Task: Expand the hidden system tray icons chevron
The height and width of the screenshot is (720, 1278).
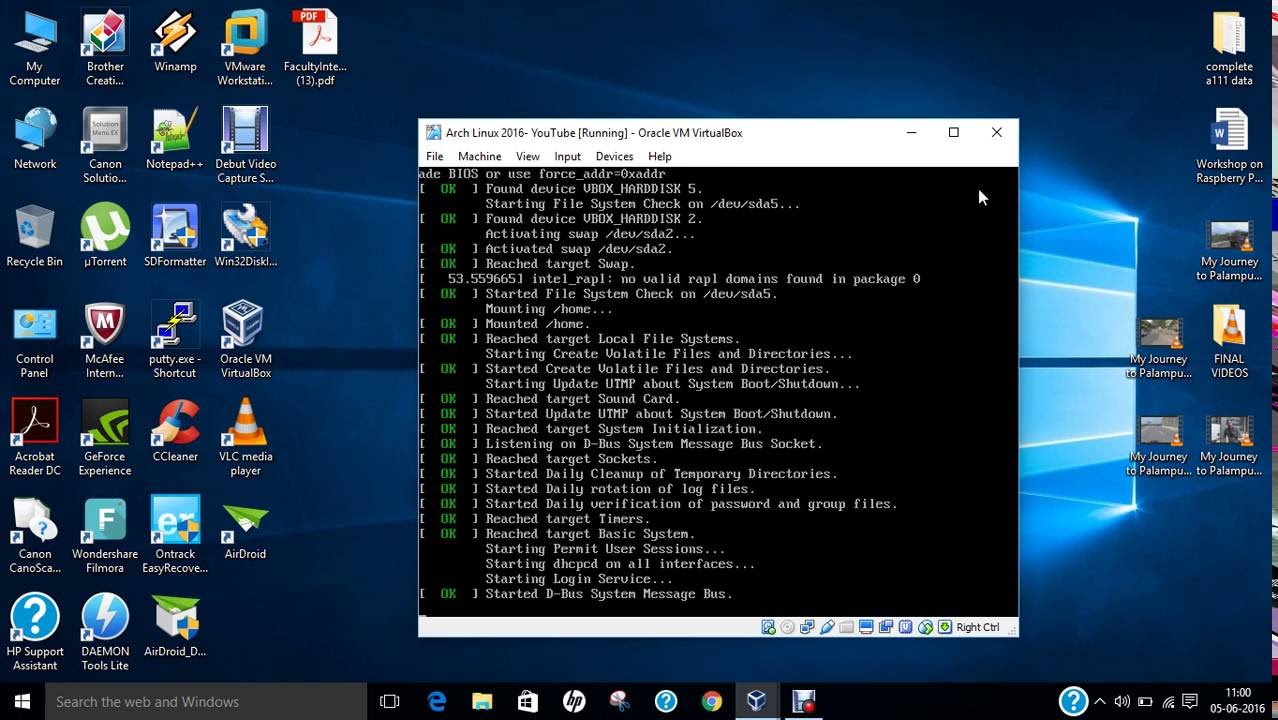Action: 1100,702
